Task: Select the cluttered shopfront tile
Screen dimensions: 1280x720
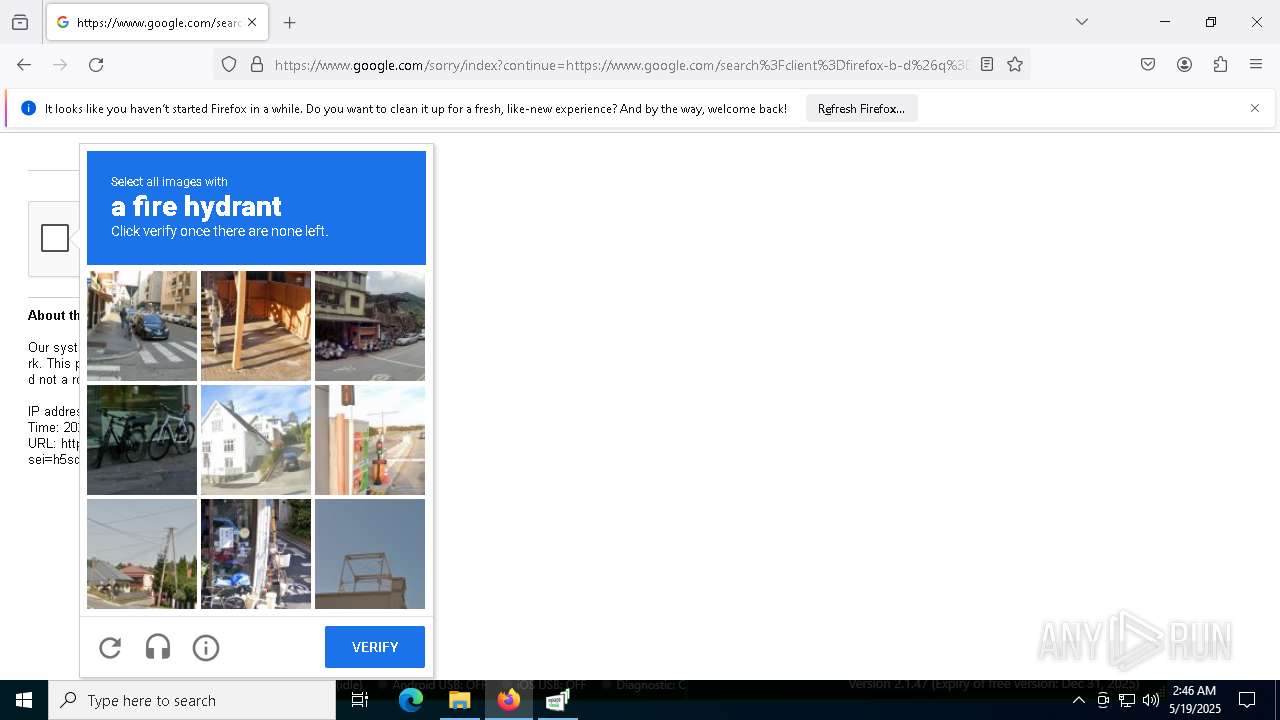Action: 256,554
